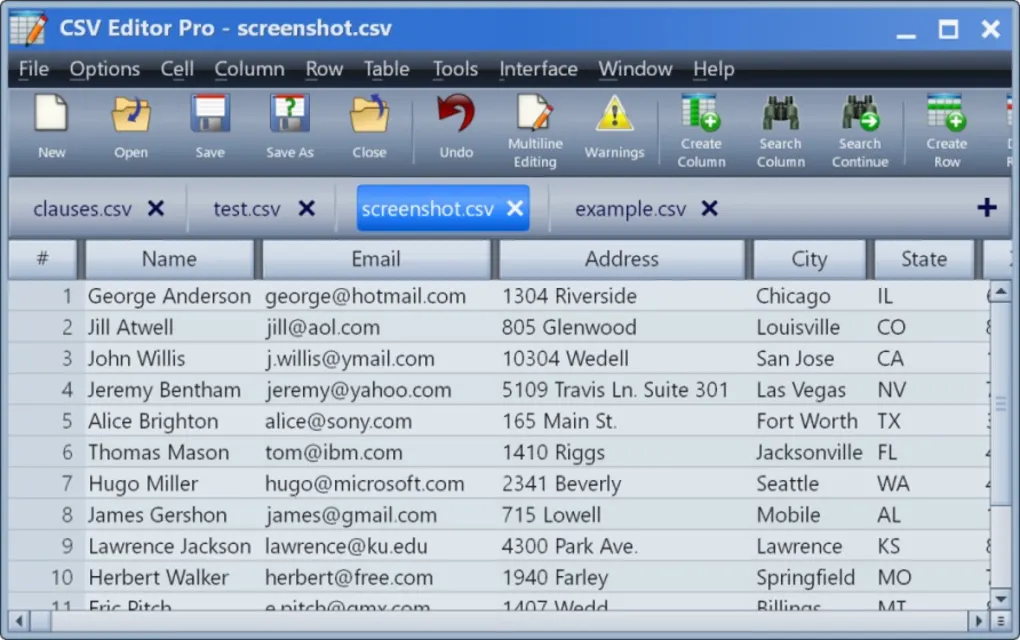Switch to the clauses.csv tab
This screenshot has height=640, width=1020.
(82, 209)
